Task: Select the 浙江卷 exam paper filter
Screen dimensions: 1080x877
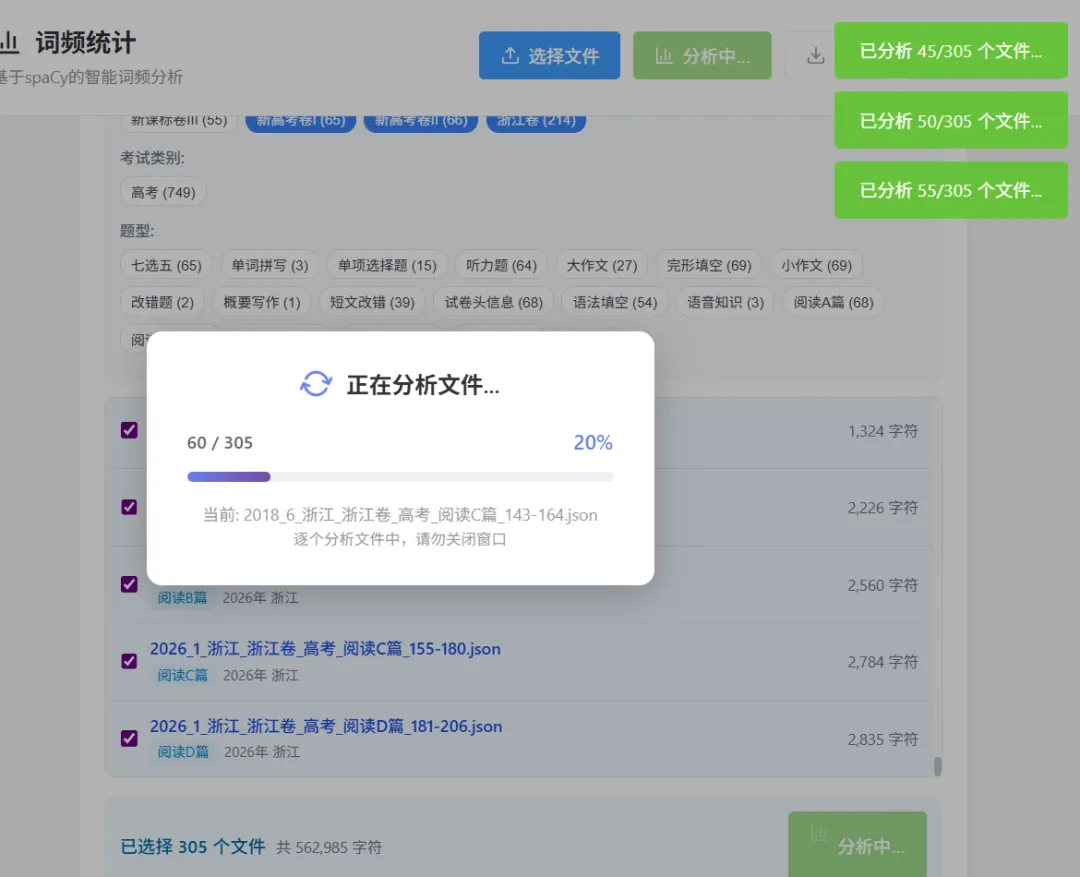Action: (x=535, y=119)
